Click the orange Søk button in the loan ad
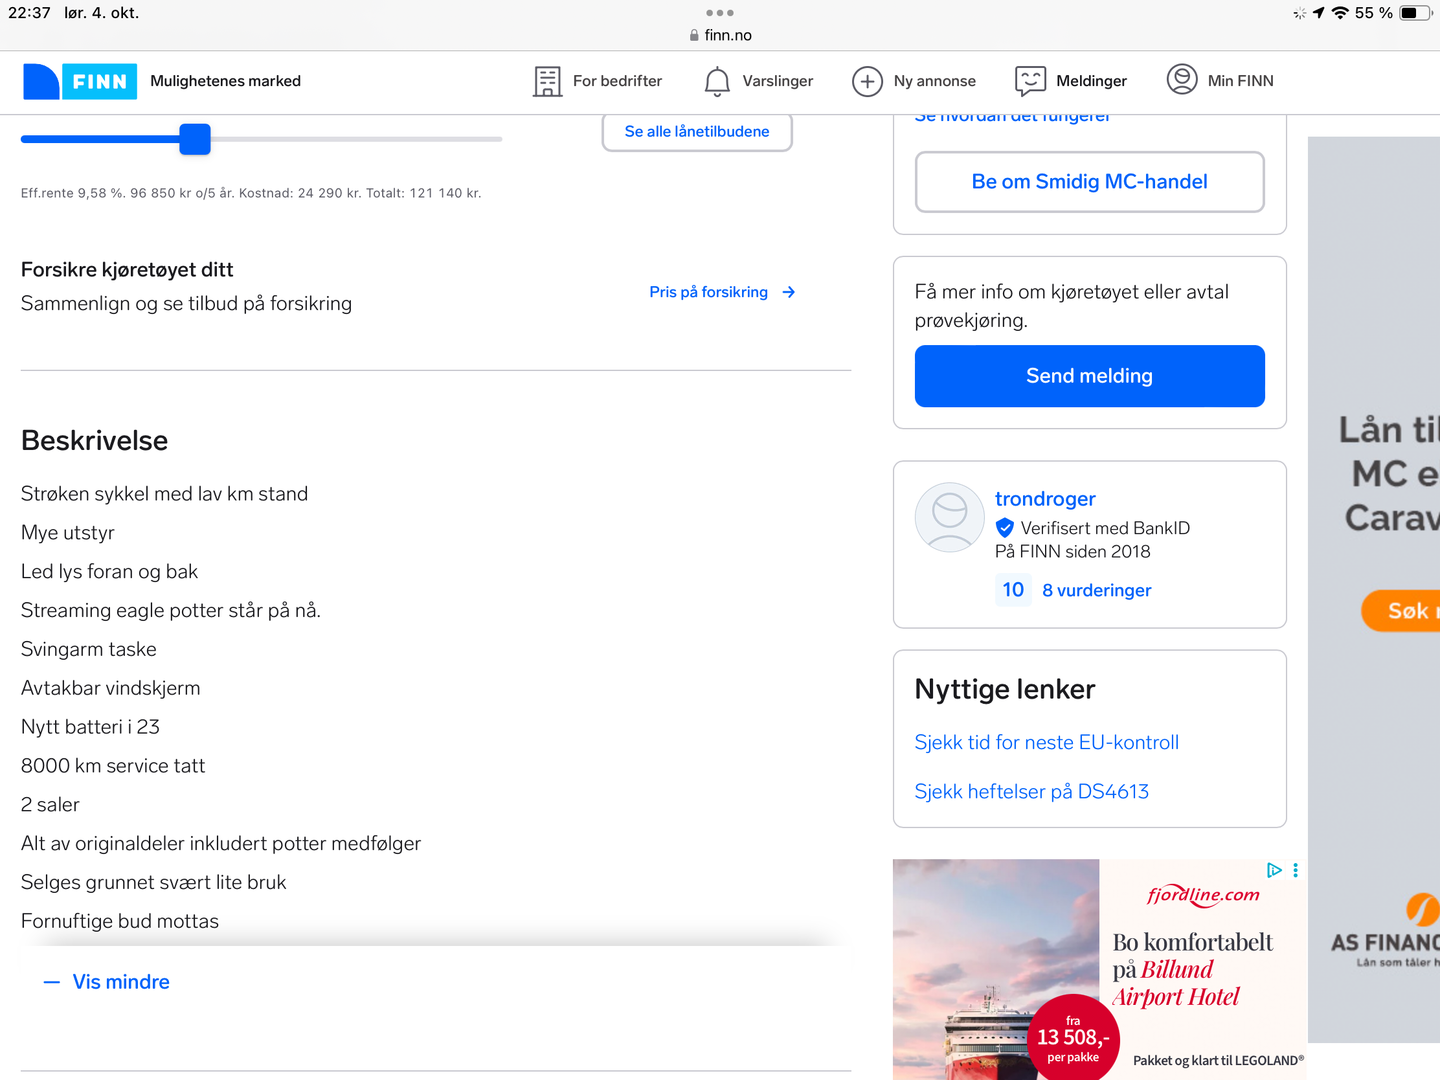Viewport: 1440px width, 1080px height. pyautogui.click(x=1400, y=611)
